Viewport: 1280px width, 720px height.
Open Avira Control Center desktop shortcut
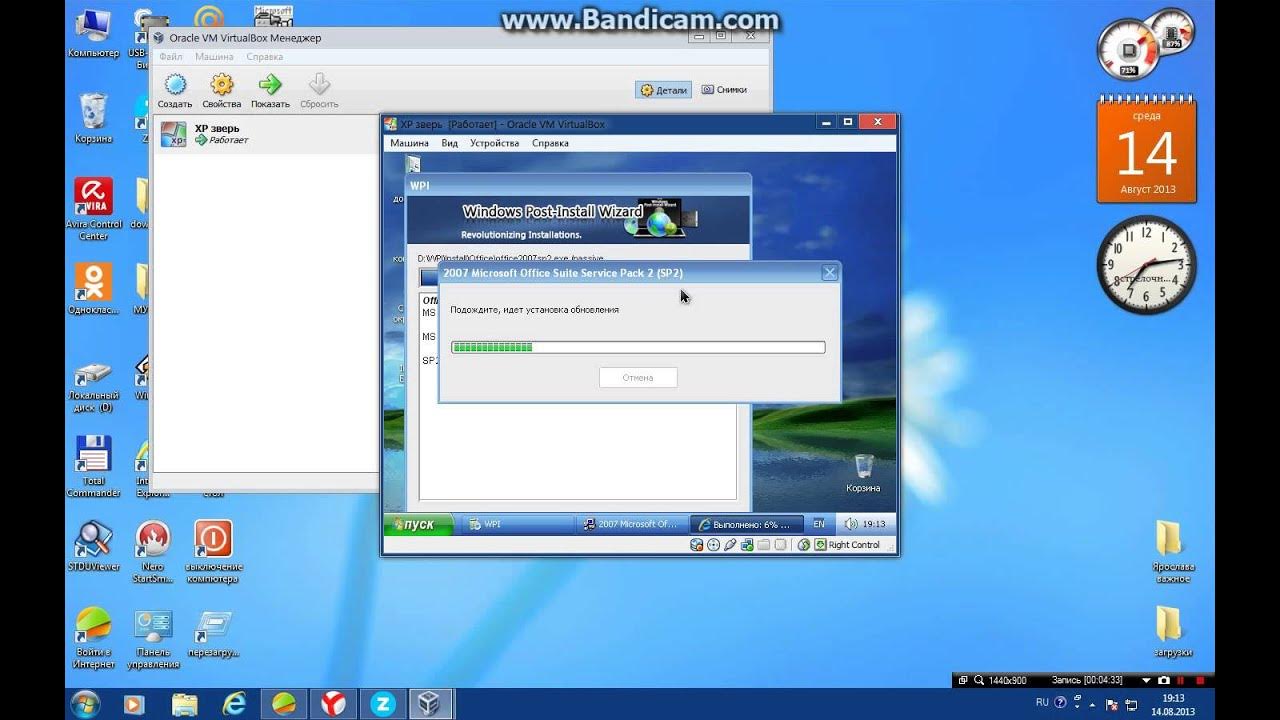tap(93, 209)
